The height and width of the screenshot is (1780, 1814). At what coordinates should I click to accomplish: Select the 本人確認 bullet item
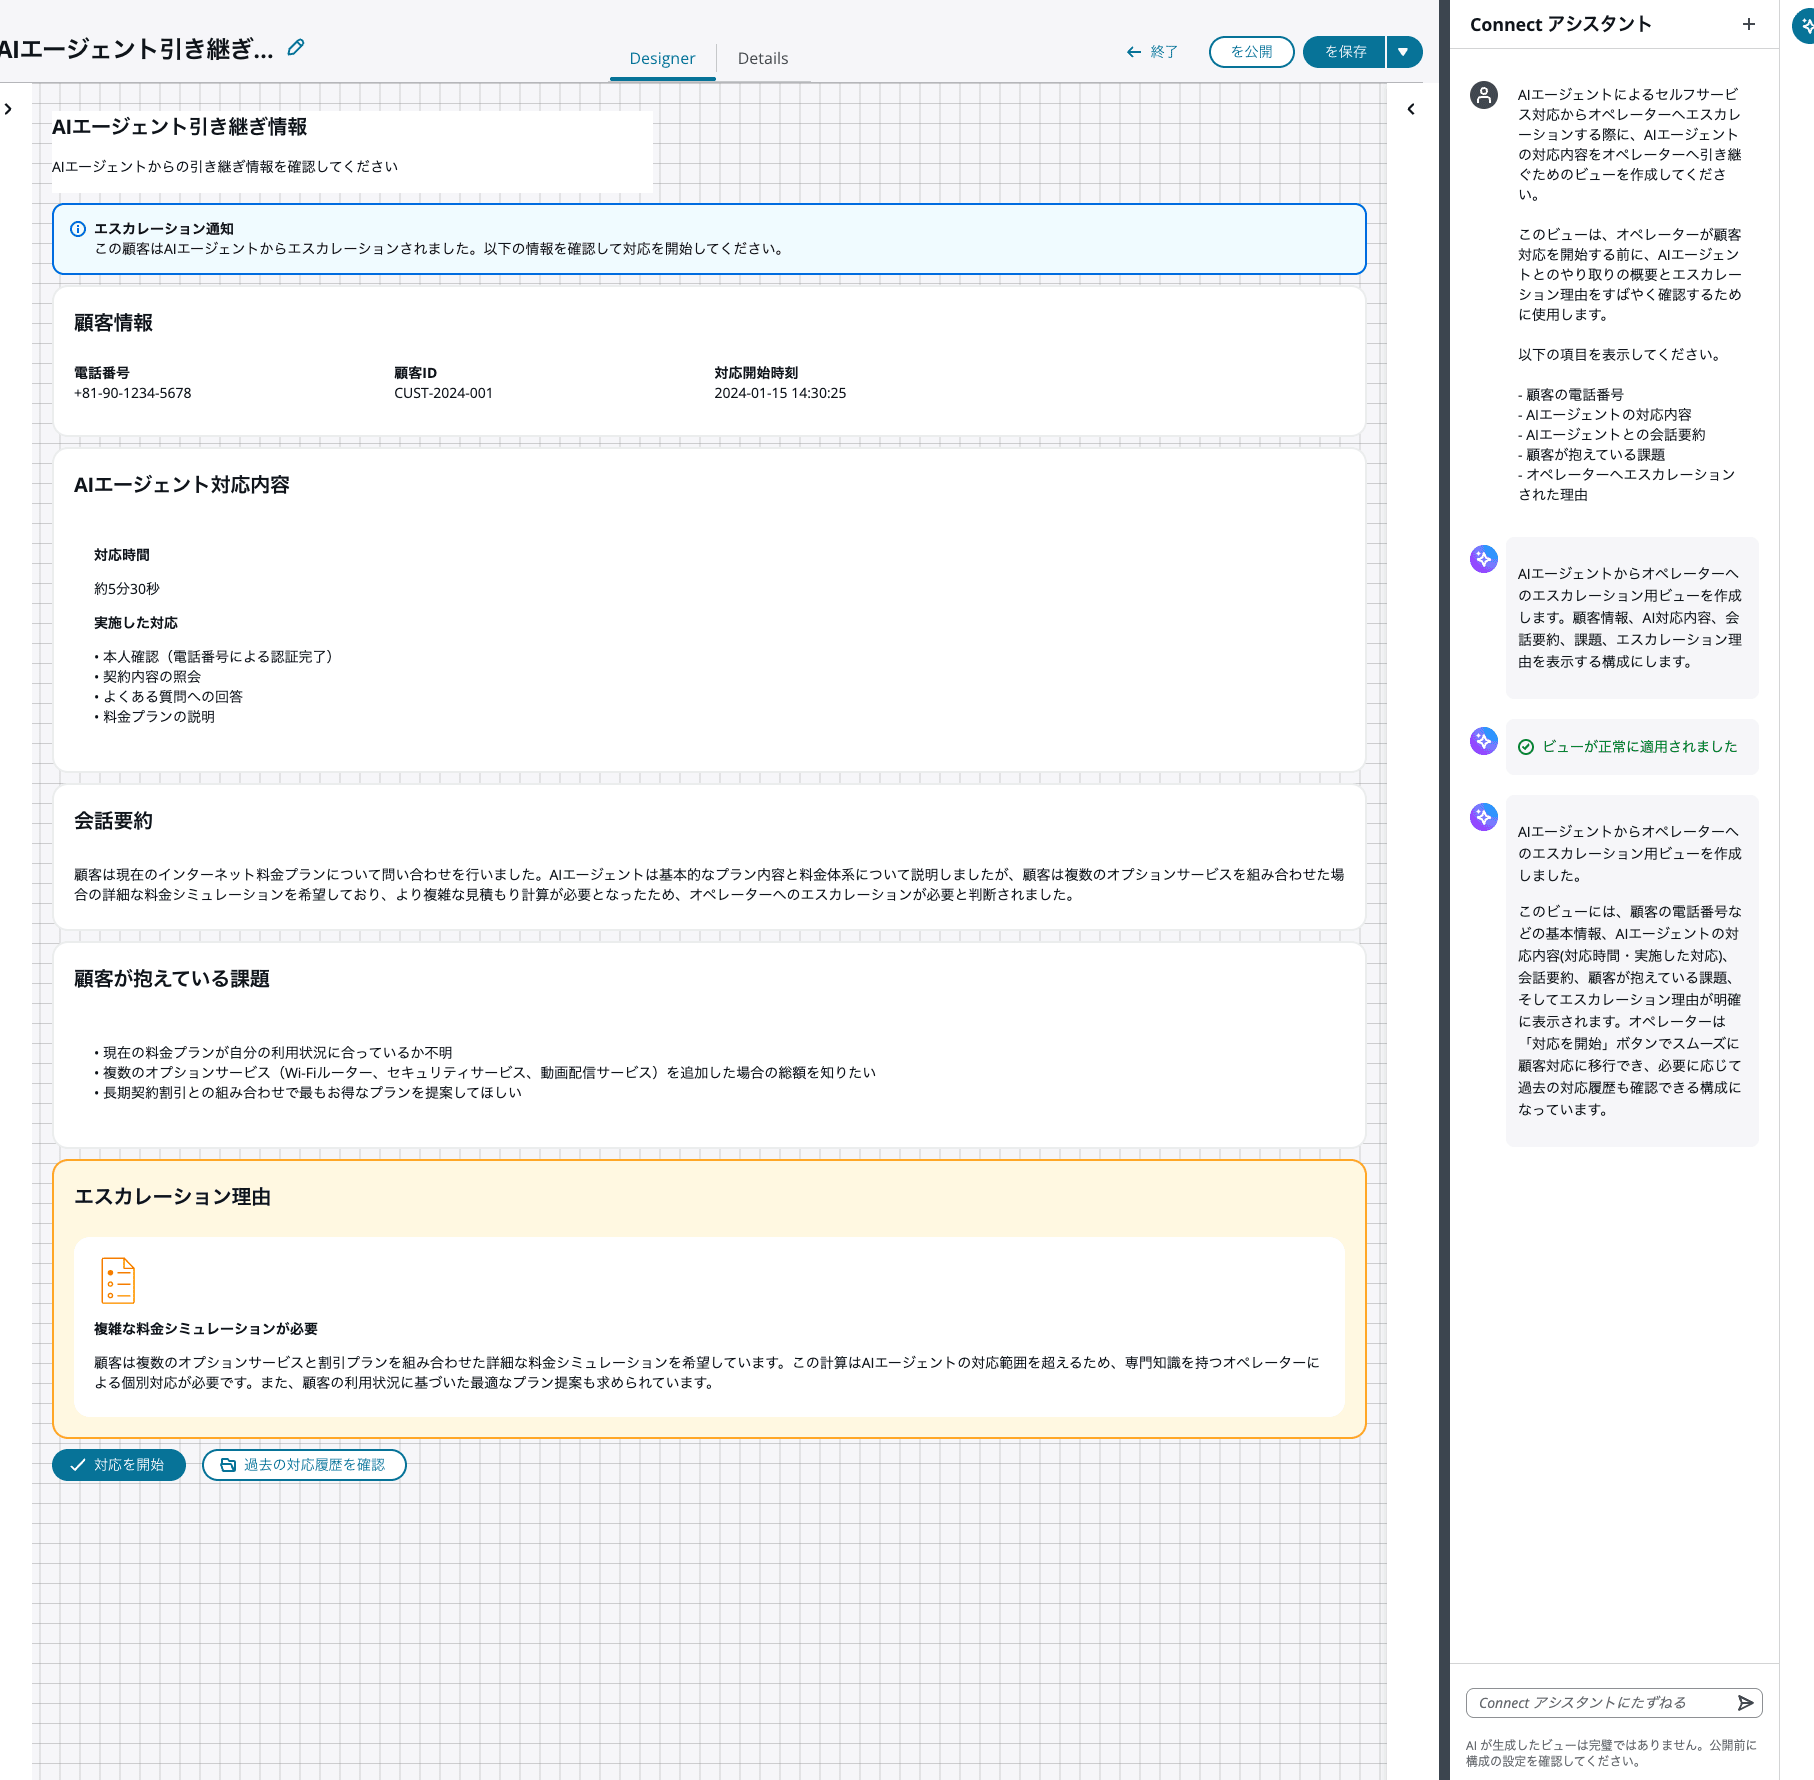pyautogui.click(x=214, y=657)
